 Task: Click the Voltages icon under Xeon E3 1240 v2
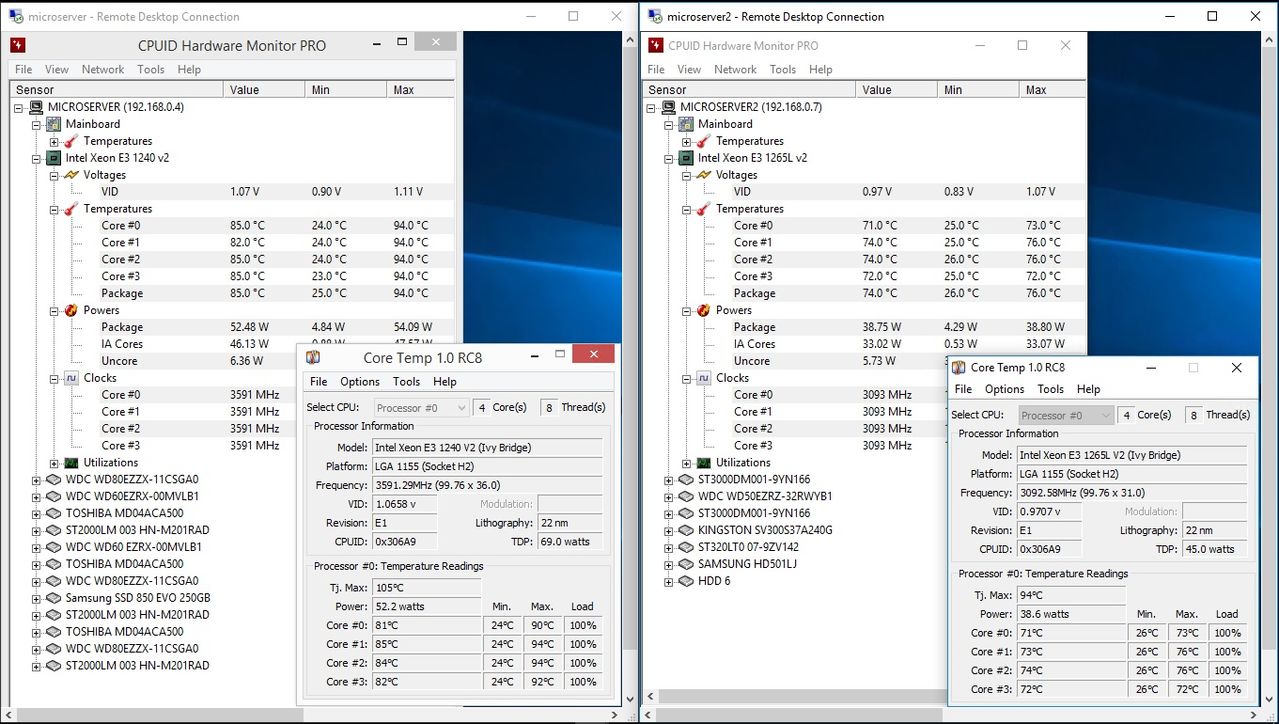point(71,175)
